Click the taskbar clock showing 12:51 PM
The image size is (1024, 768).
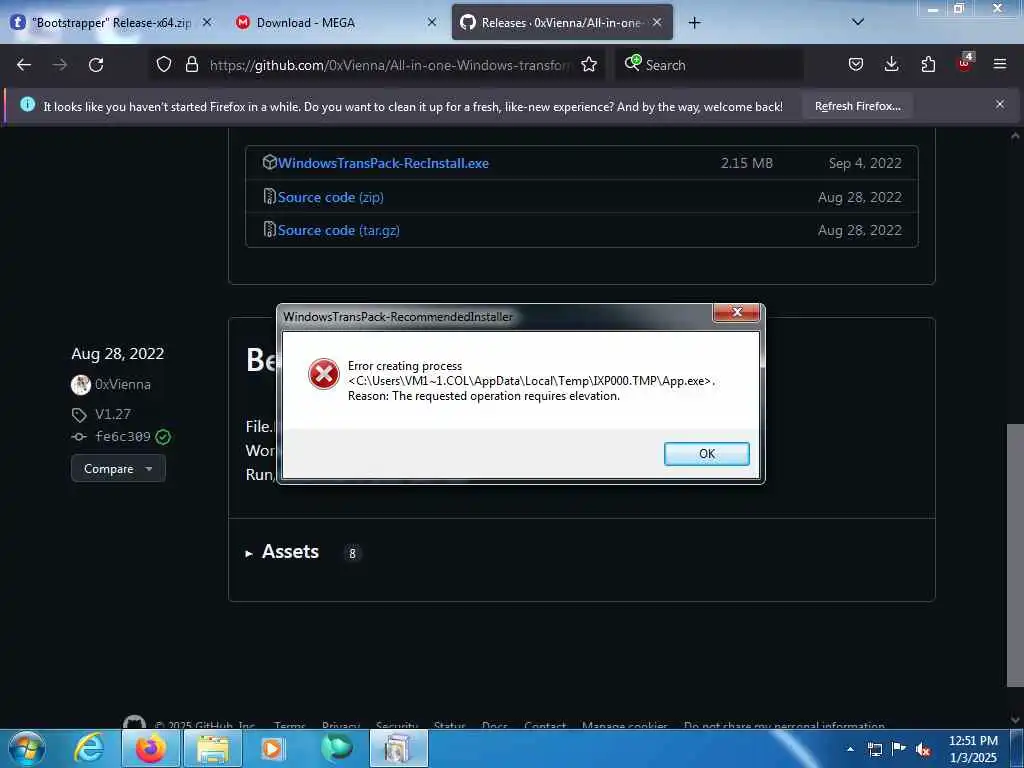tap(973, 749)
